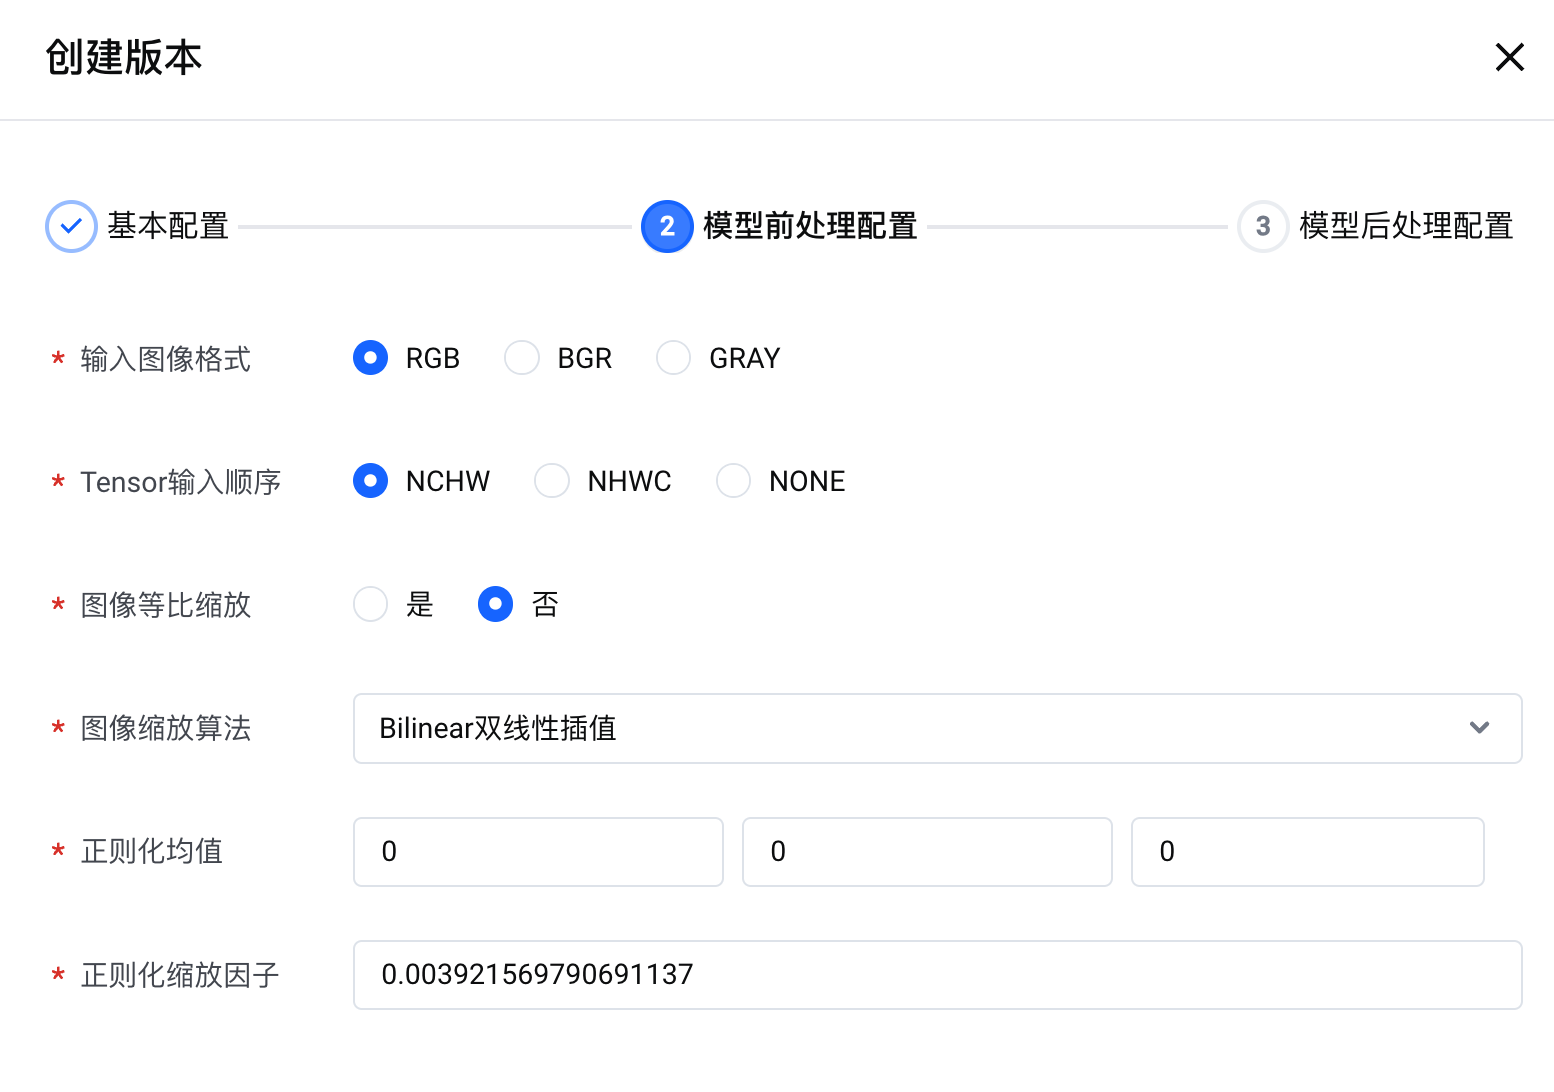Open 图像缩放算法 dropdown showing Bilinear双线性插值
Image resolution: width=1554 pixels, height=1092 pixels.
click(x=937, y=728)
